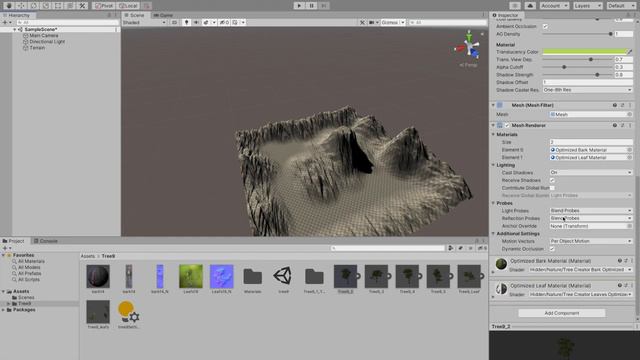Image resolution: width=640 pixels, height=360 pixels.
Task: Open the Account dropdown
Action: click(554, 6)
